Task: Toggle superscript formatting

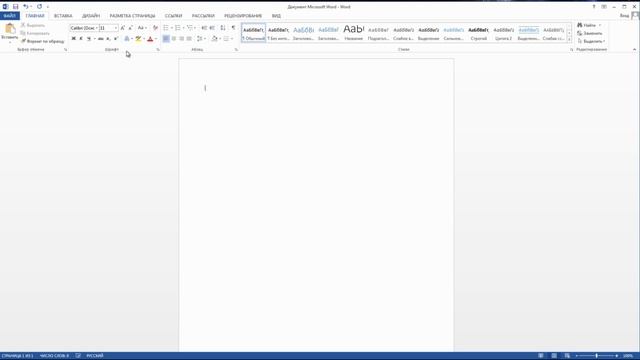Action: point(116,39)
